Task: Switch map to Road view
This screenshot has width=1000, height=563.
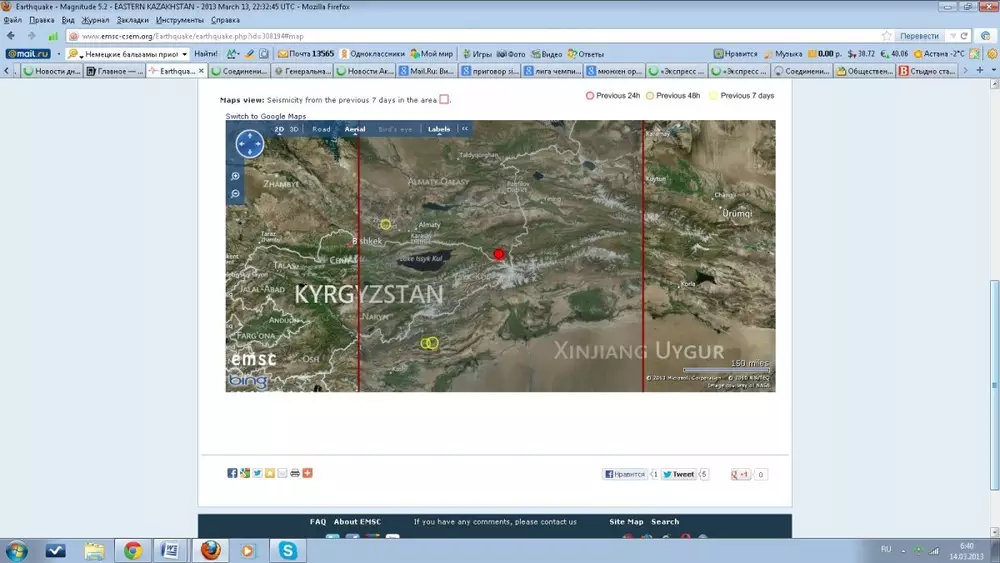Action: pyautogui.click(x=321, y=129)
